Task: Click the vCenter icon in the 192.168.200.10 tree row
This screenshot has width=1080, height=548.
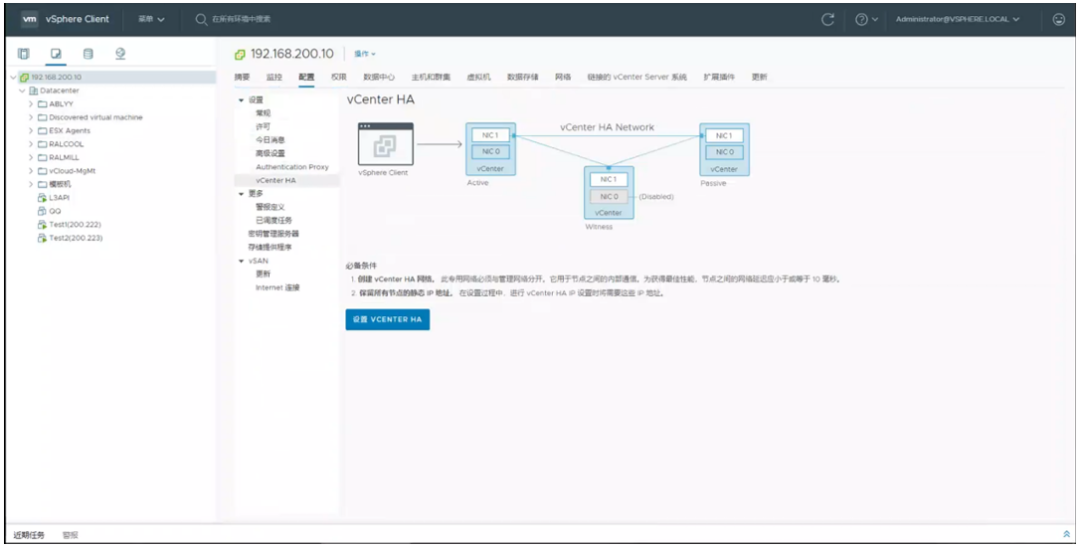Action: tap(25, 77)
